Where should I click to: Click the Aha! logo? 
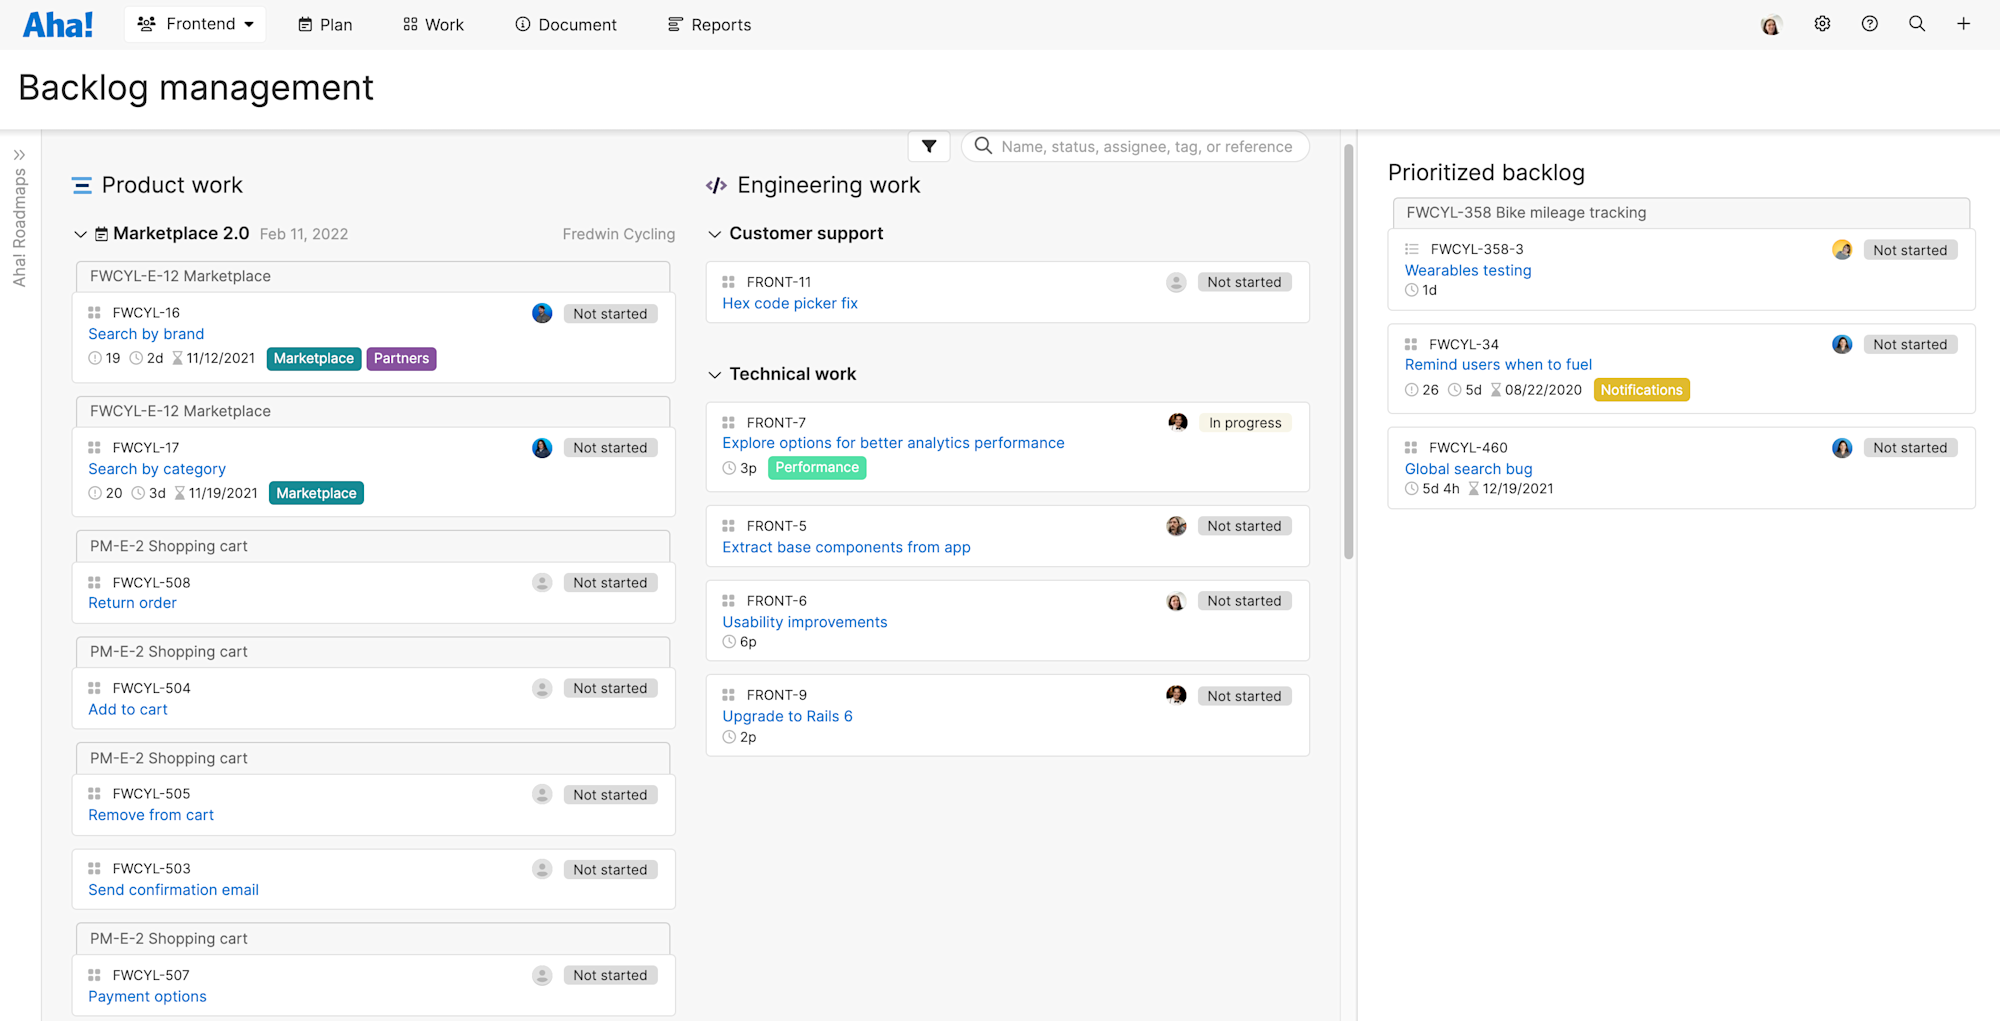click(x=57, y=23)
